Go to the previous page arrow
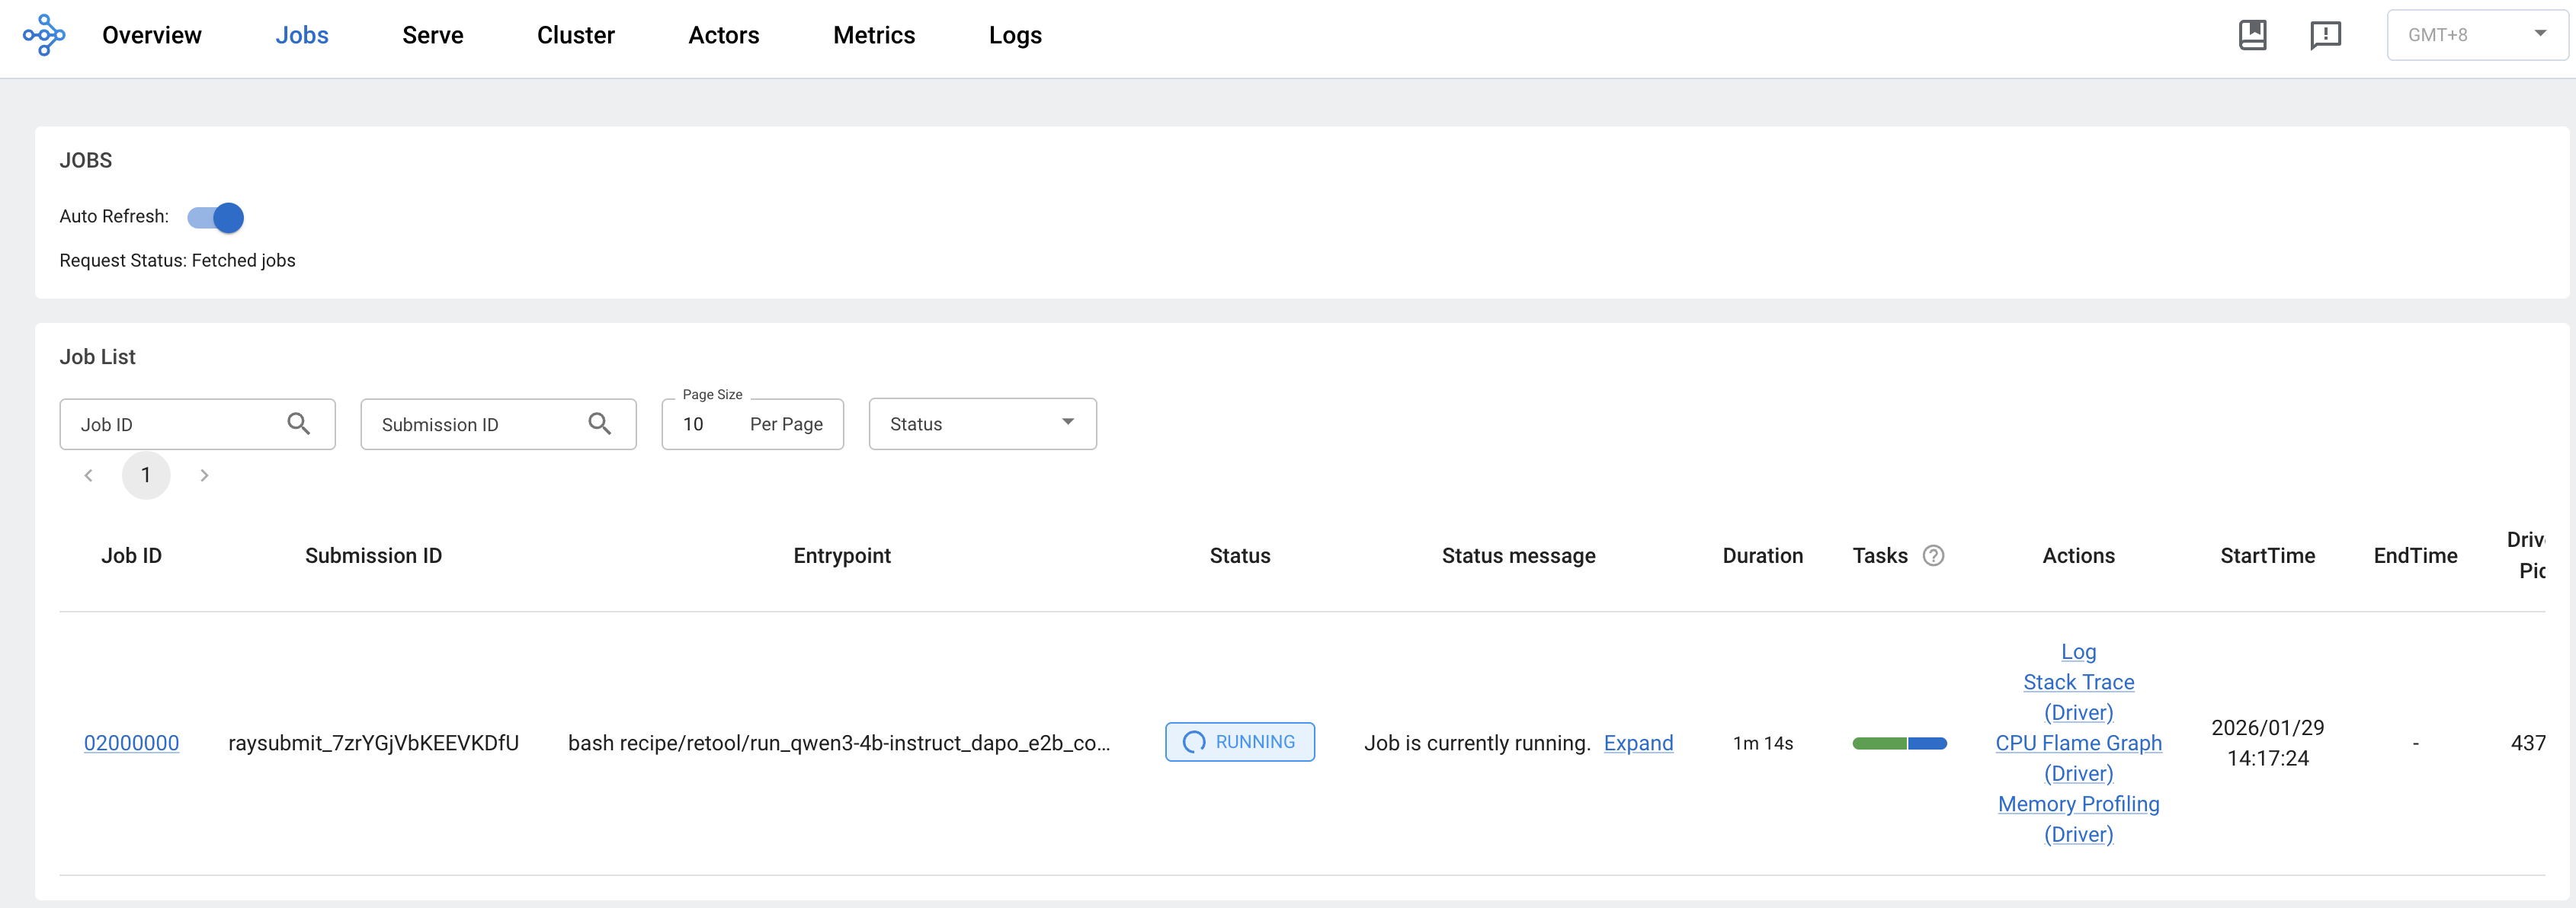This screenshot has height=908, width=2576. pos(89,475)
